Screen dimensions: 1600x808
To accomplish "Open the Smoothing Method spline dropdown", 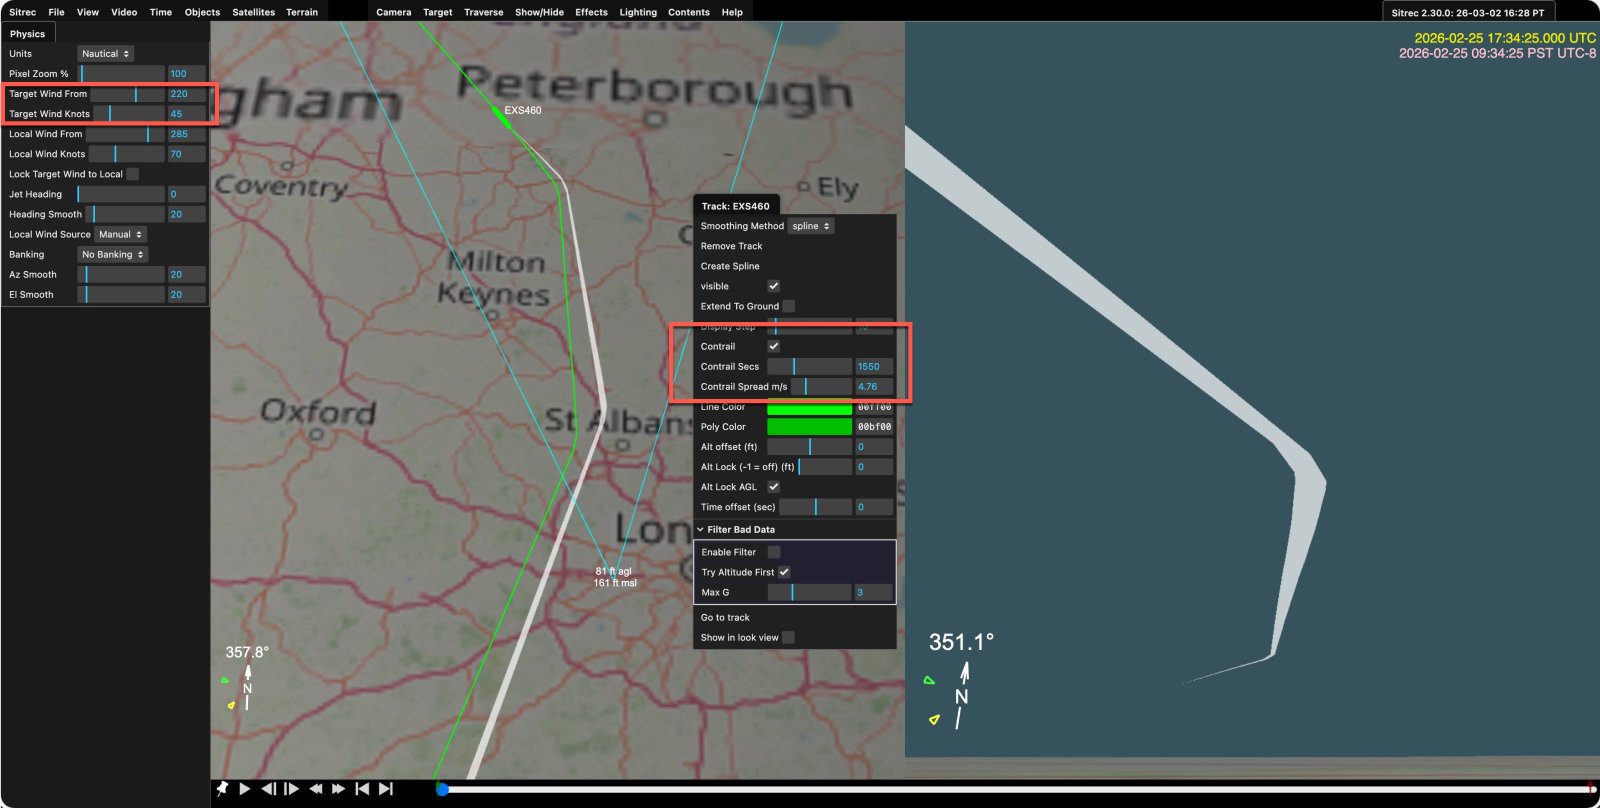I will 811,227.
